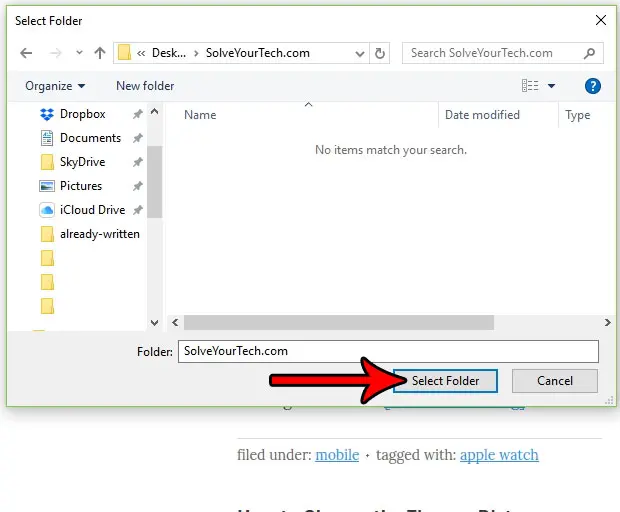The image size is (620, 512).
Task: Expand the address bar path dropdown
Action: [359, 53]
